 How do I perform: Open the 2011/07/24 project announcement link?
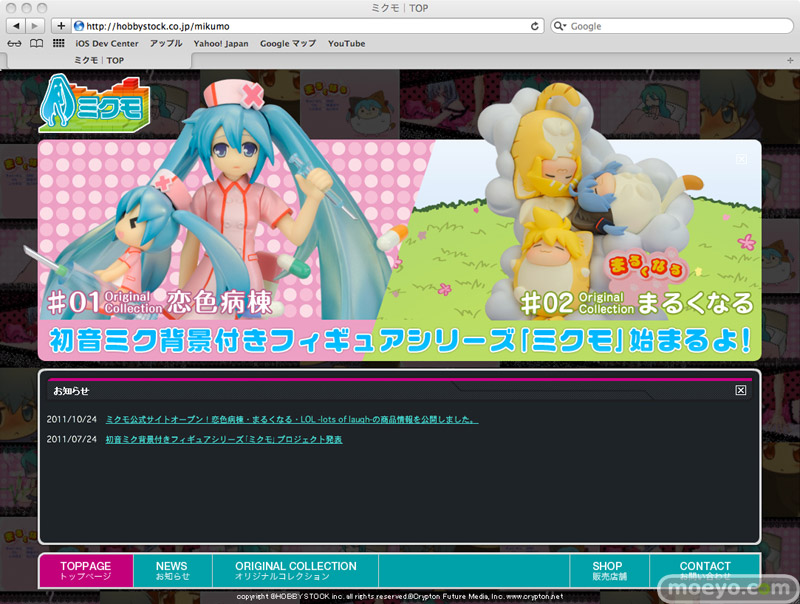[x=224, y=439]
